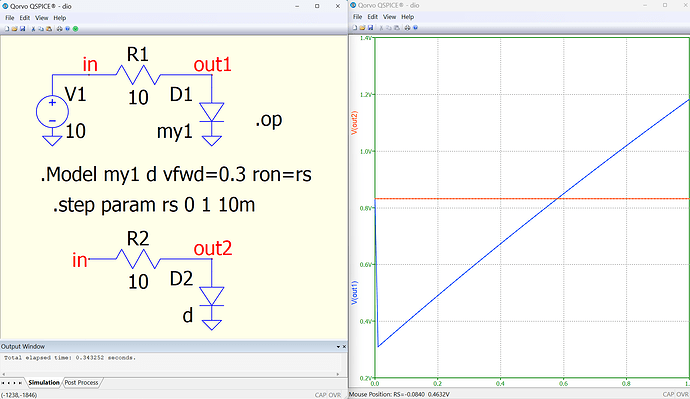Screen dimensions: 690x399
Task: Click the 'out1' net label
Action: pos(213,65)
